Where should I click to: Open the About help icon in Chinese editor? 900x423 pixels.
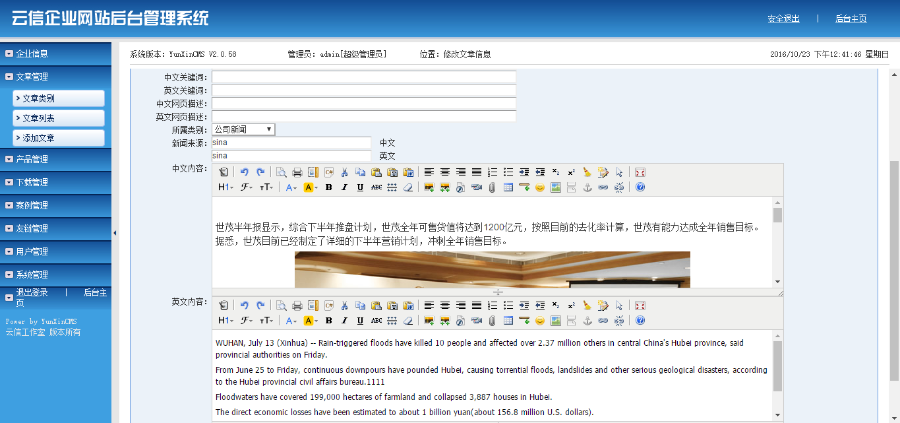pos(640,187)
